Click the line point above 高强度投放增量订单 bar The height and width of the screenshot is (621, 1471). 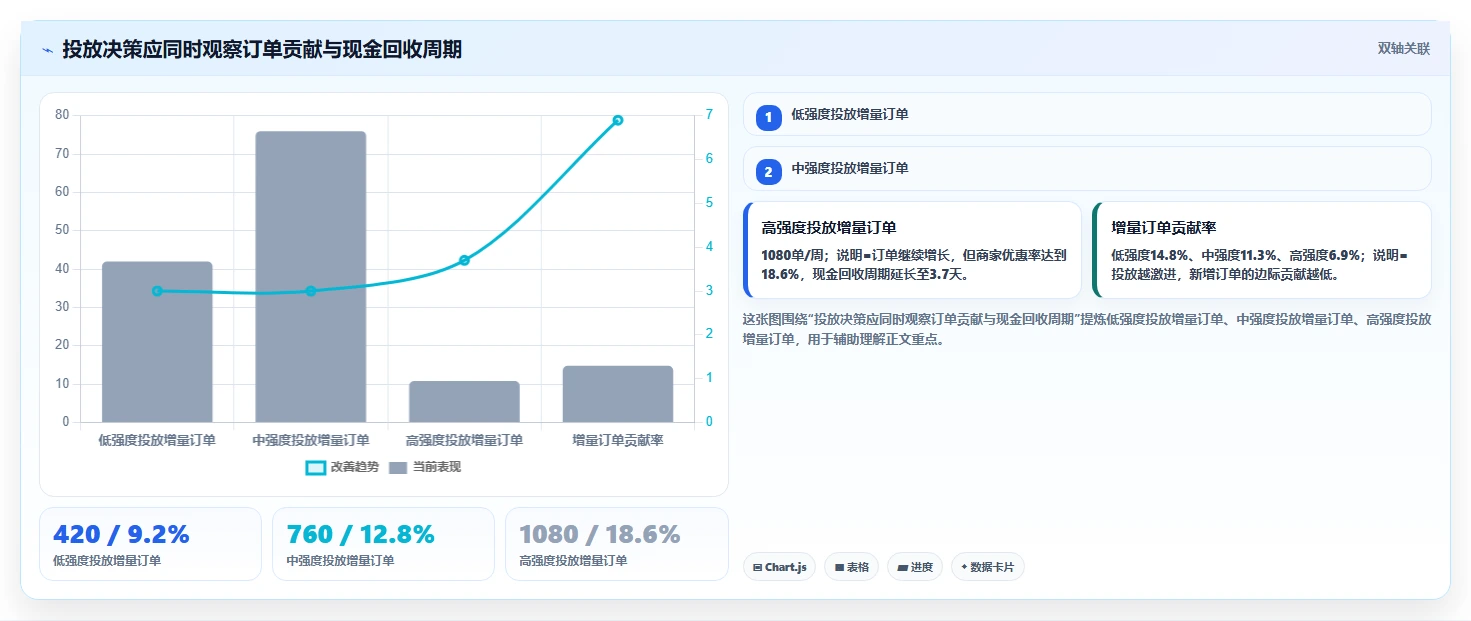[464, 260]
